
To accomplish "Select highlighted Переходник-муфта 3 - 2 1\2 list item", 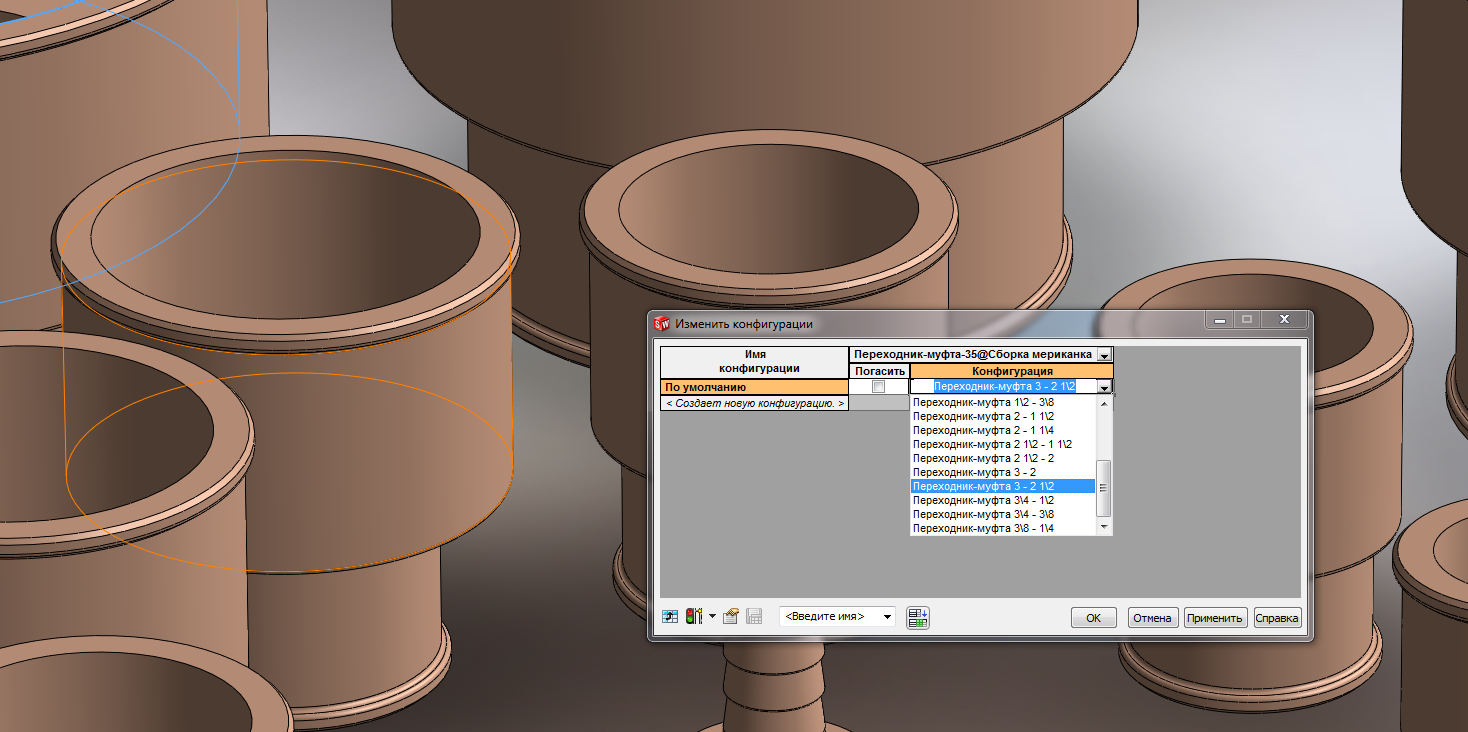I will click(1003, 486).
